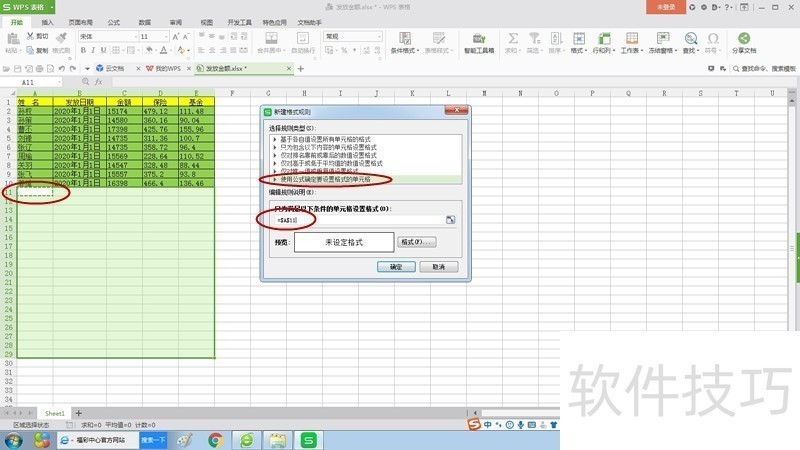Click the 求和 AutoSum sigma icon
Viewport: 800px width, 450px height.
[x=513, y=38]
